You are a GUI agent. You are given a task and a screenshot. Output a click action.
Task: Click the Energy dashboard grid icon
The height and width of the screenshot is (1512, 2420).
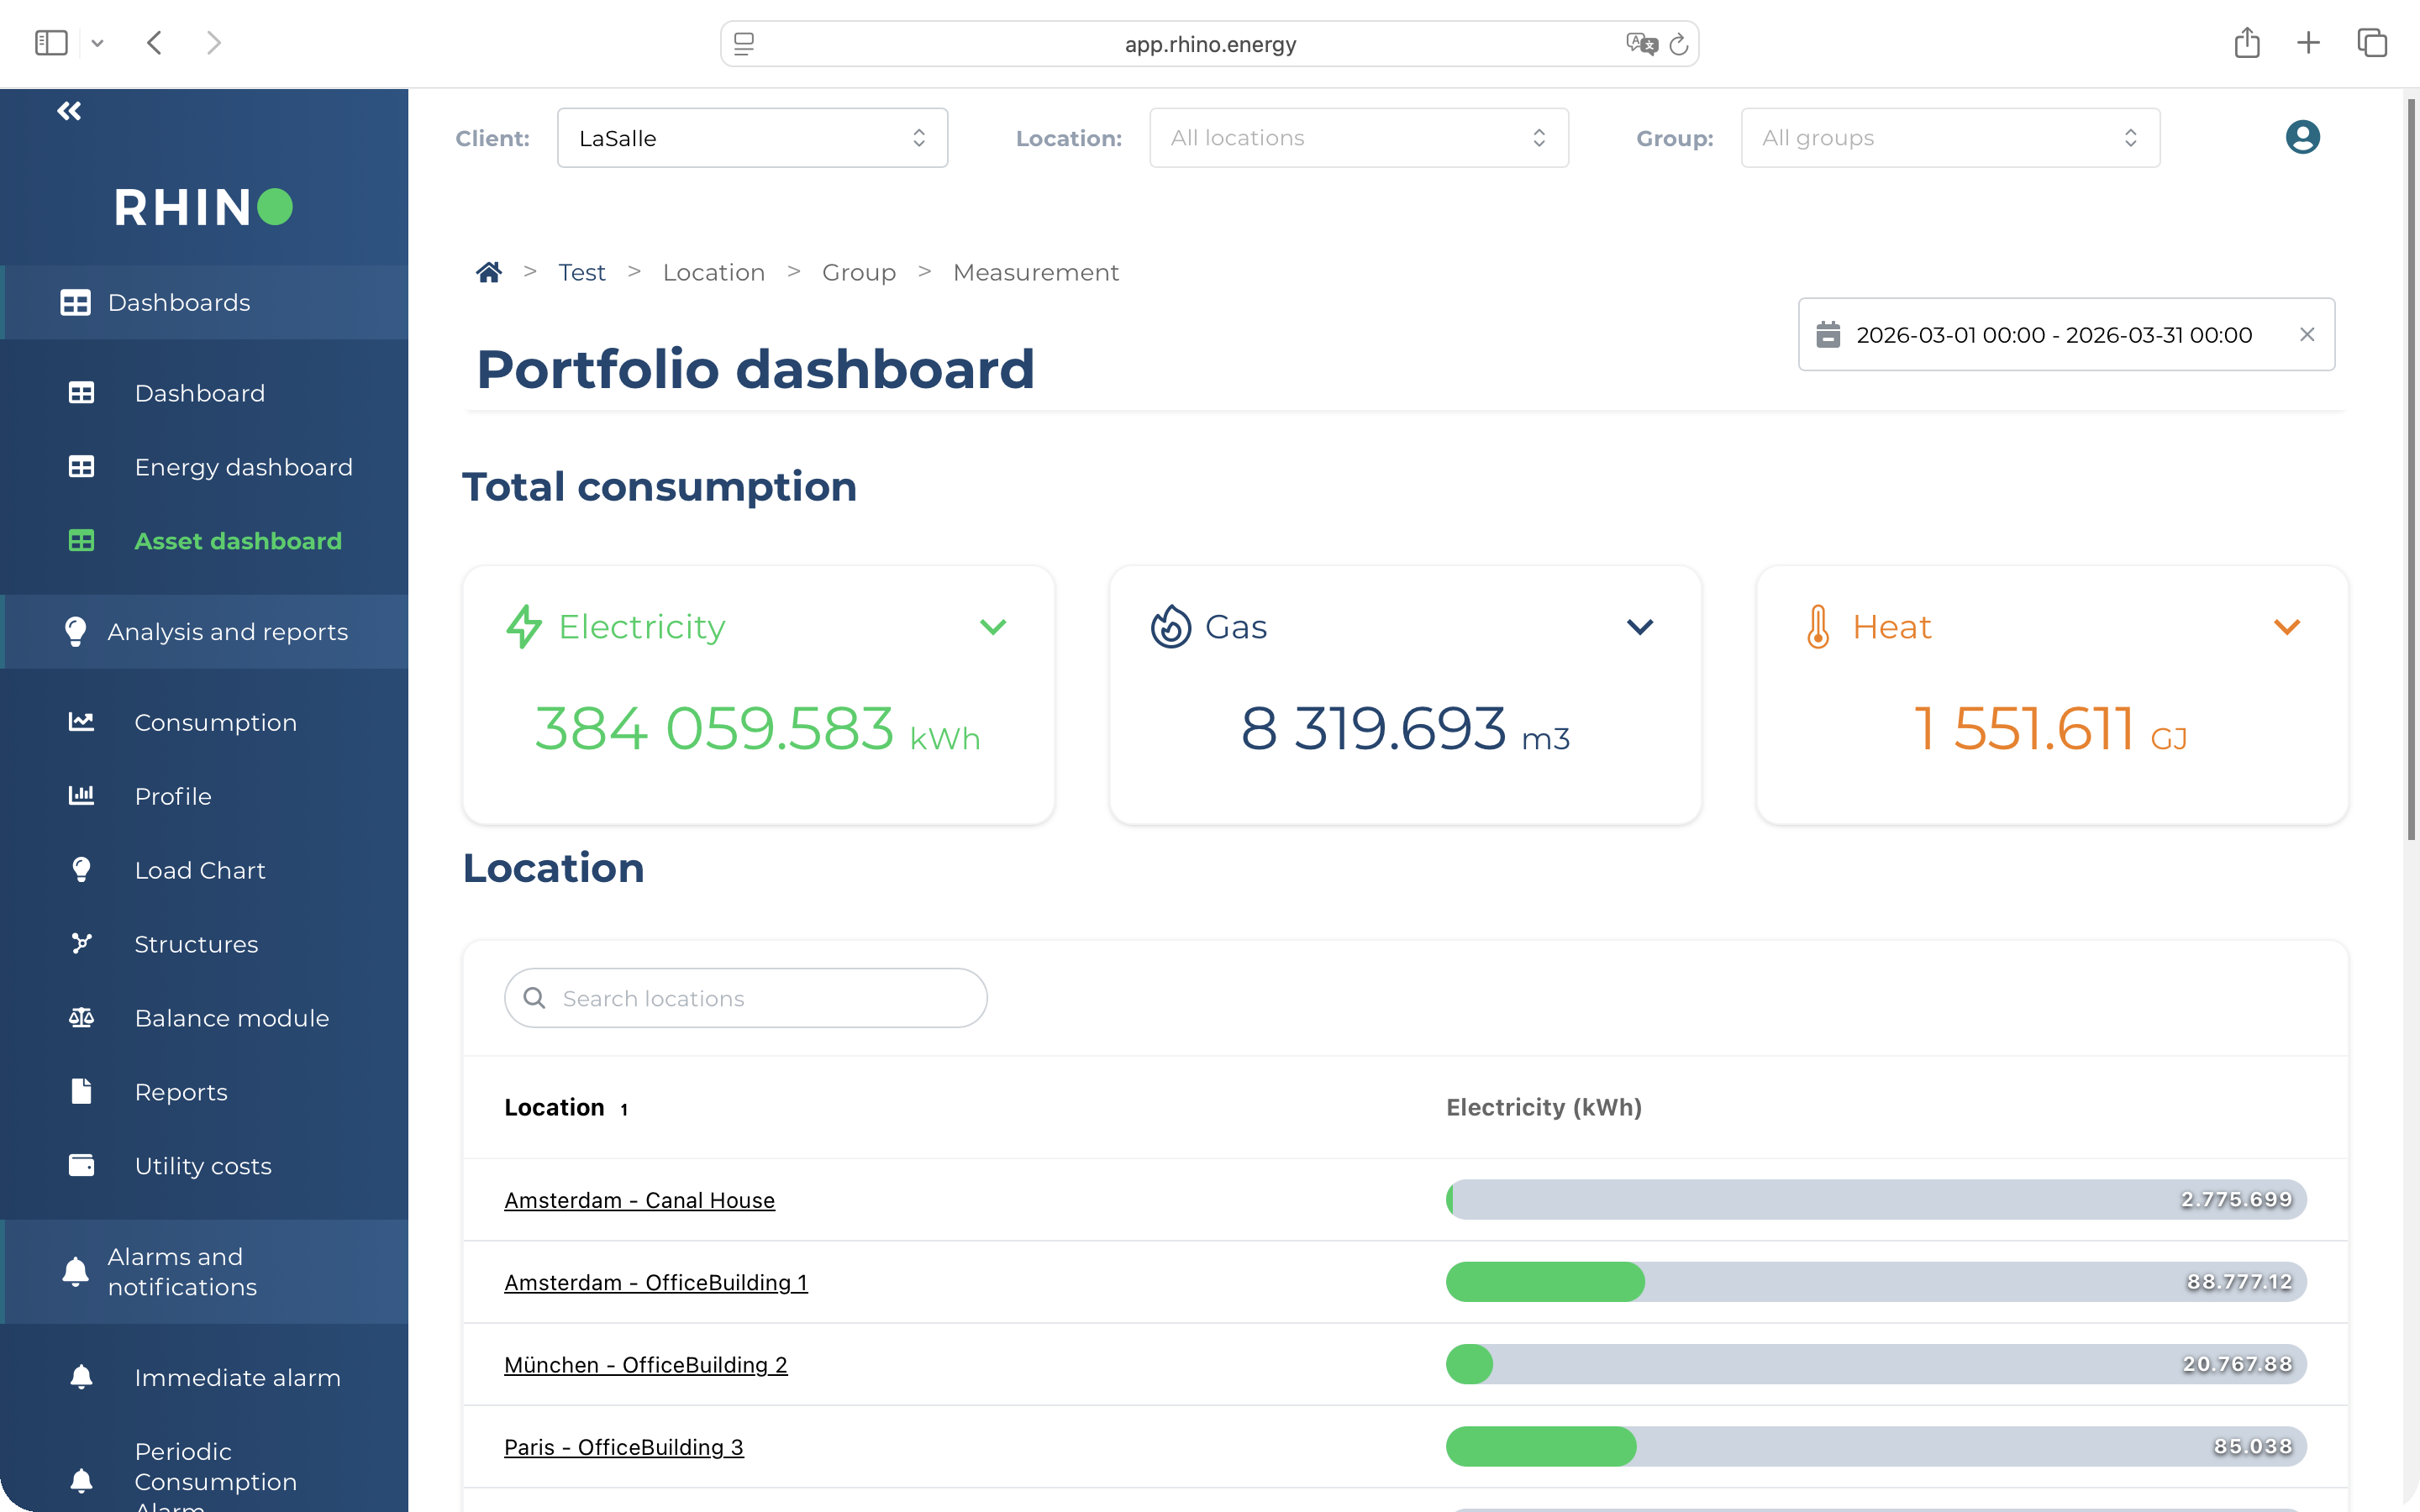click(x=81, y=467)
